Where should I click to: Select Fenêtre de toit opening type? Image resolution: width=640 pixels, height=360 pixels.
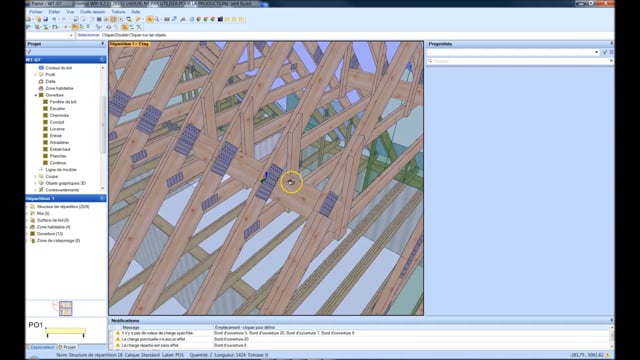tap(63, 102)
